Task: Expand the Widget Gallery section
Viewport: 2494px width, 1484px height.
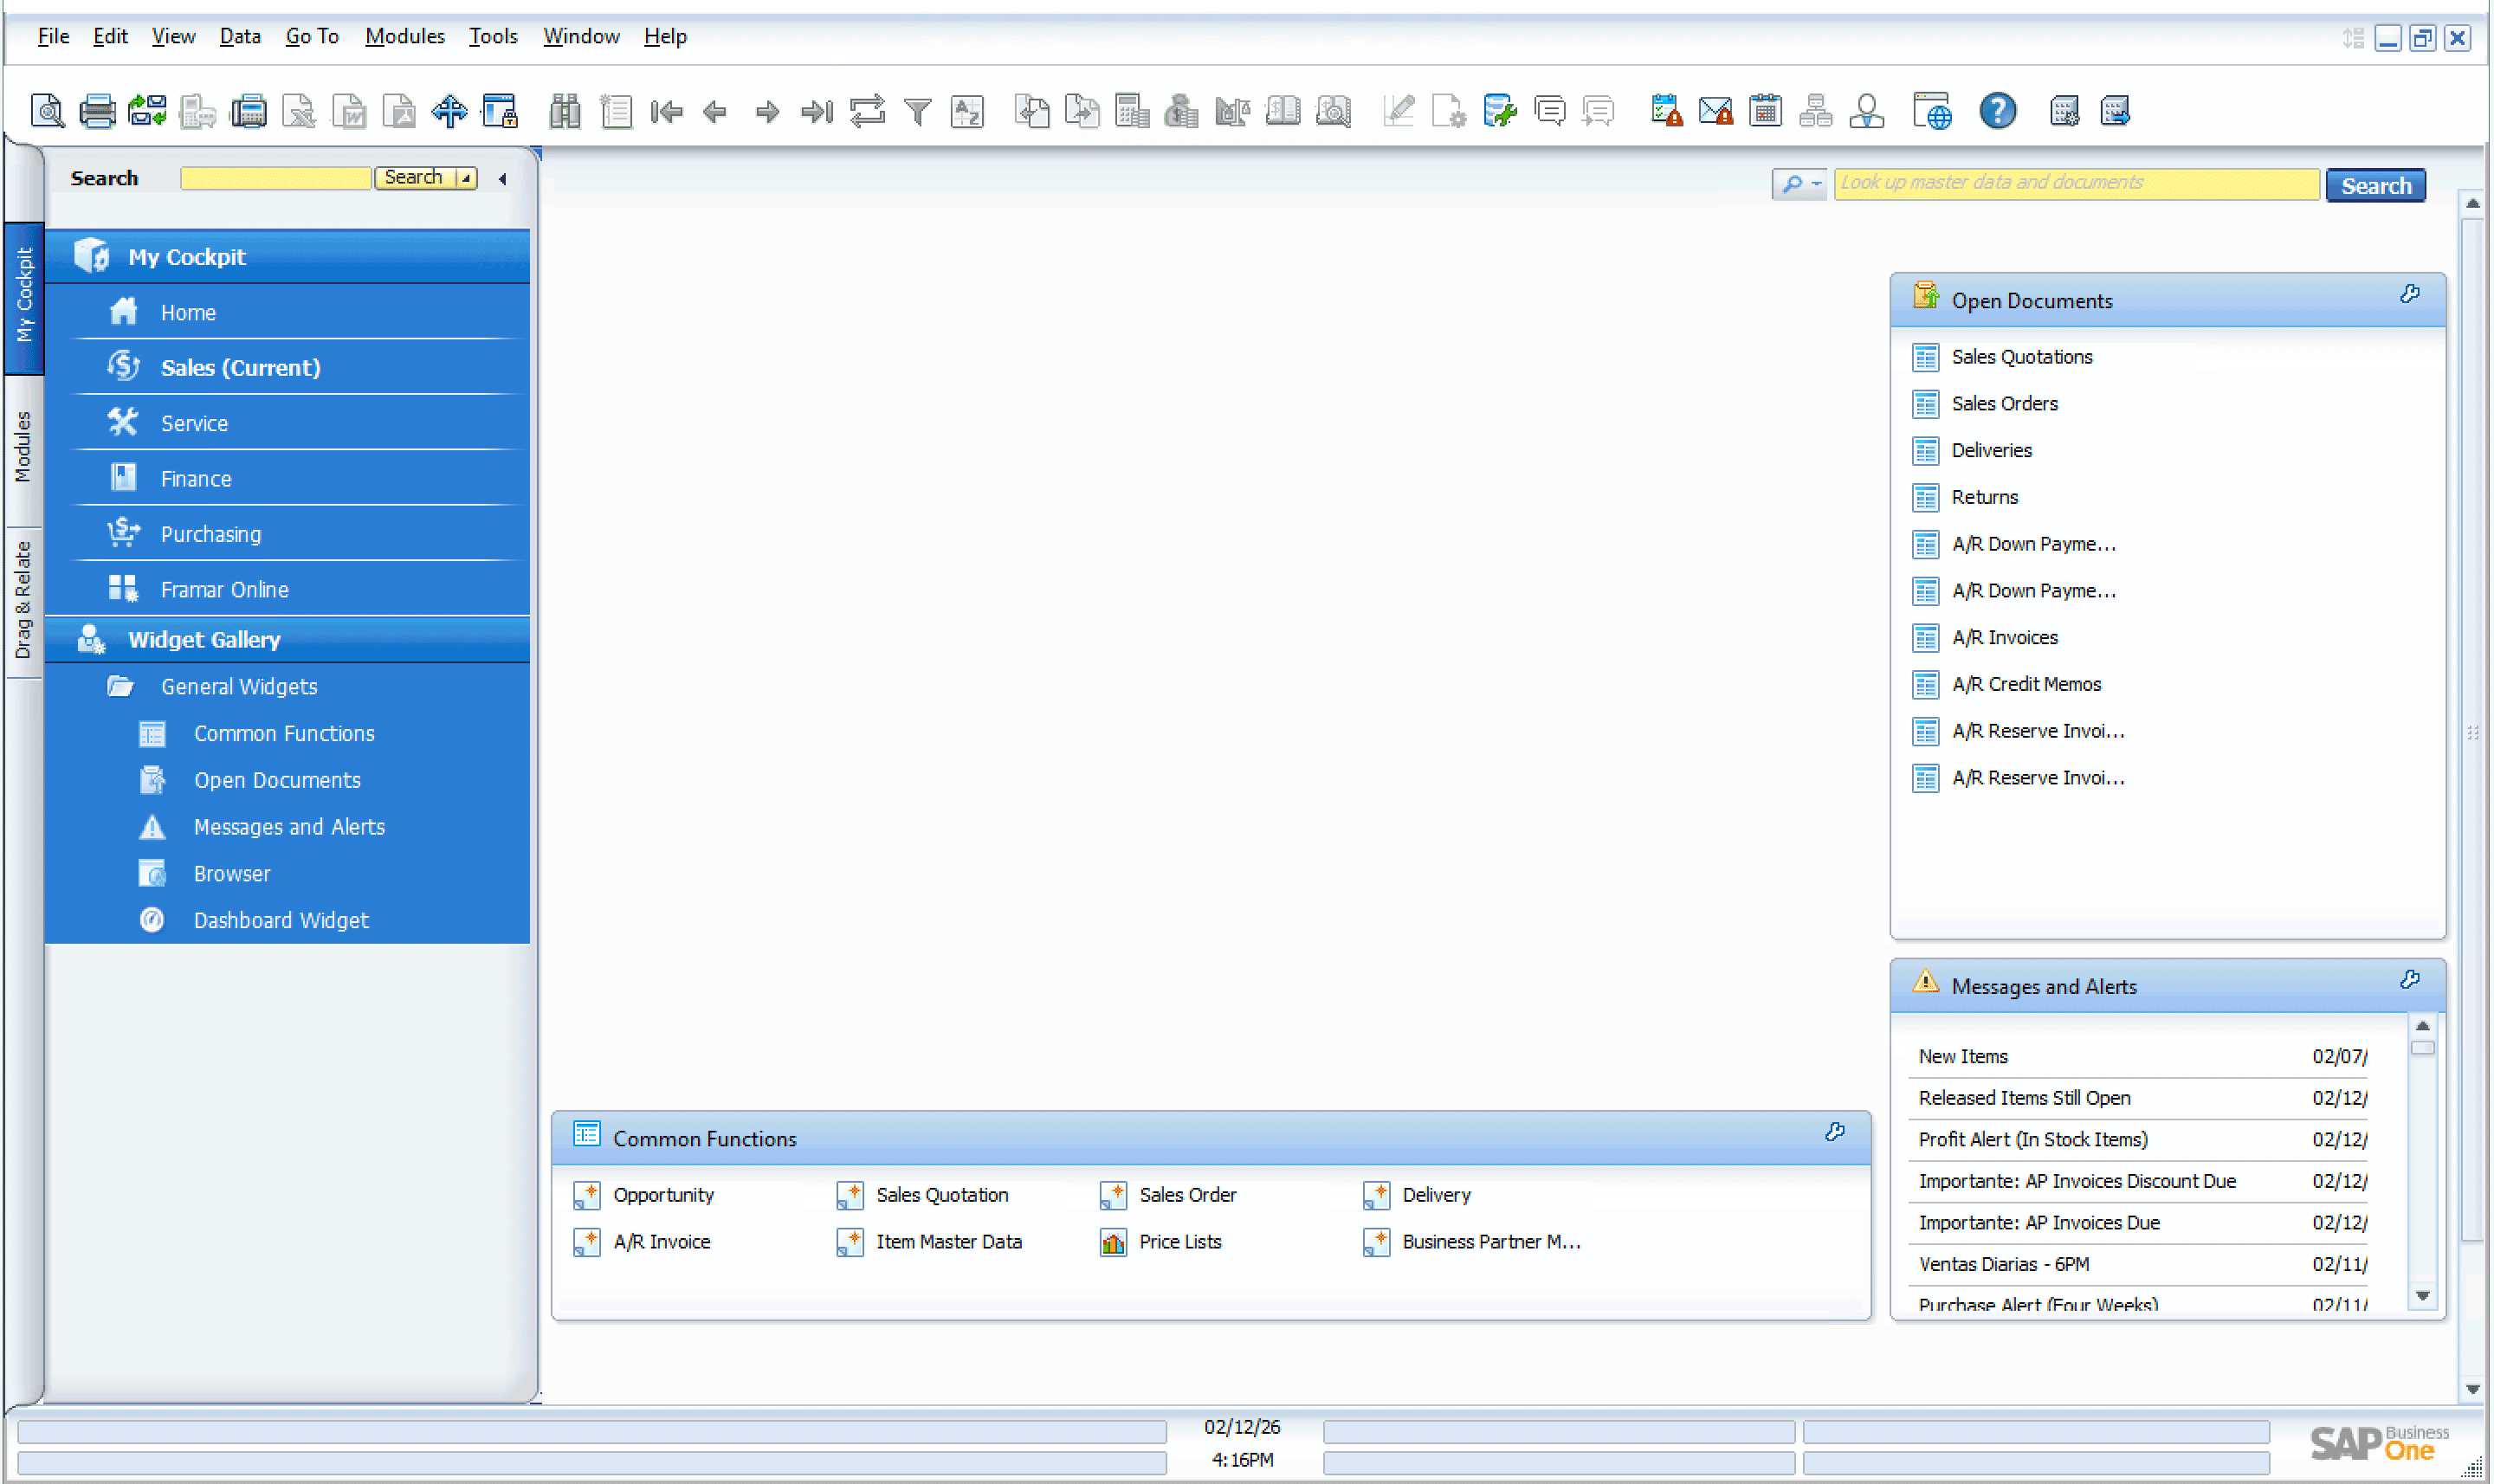Action: click(x=204, y=639)
